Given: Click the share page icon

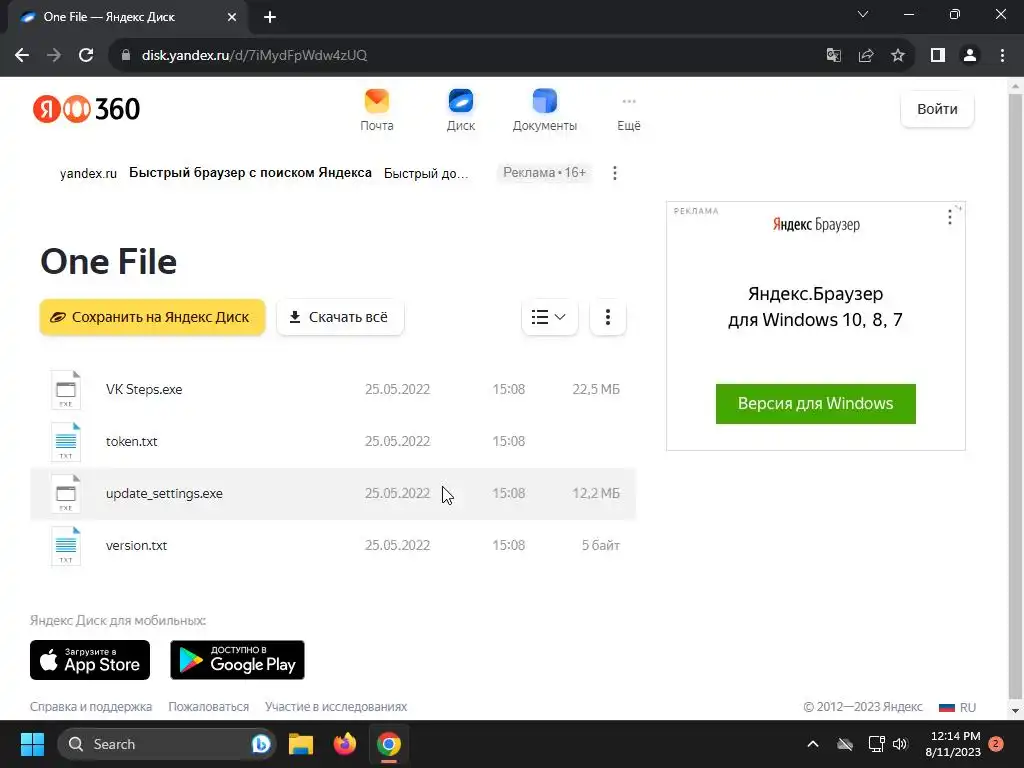Looking at the screenshot, I should [x=866, y=56].
